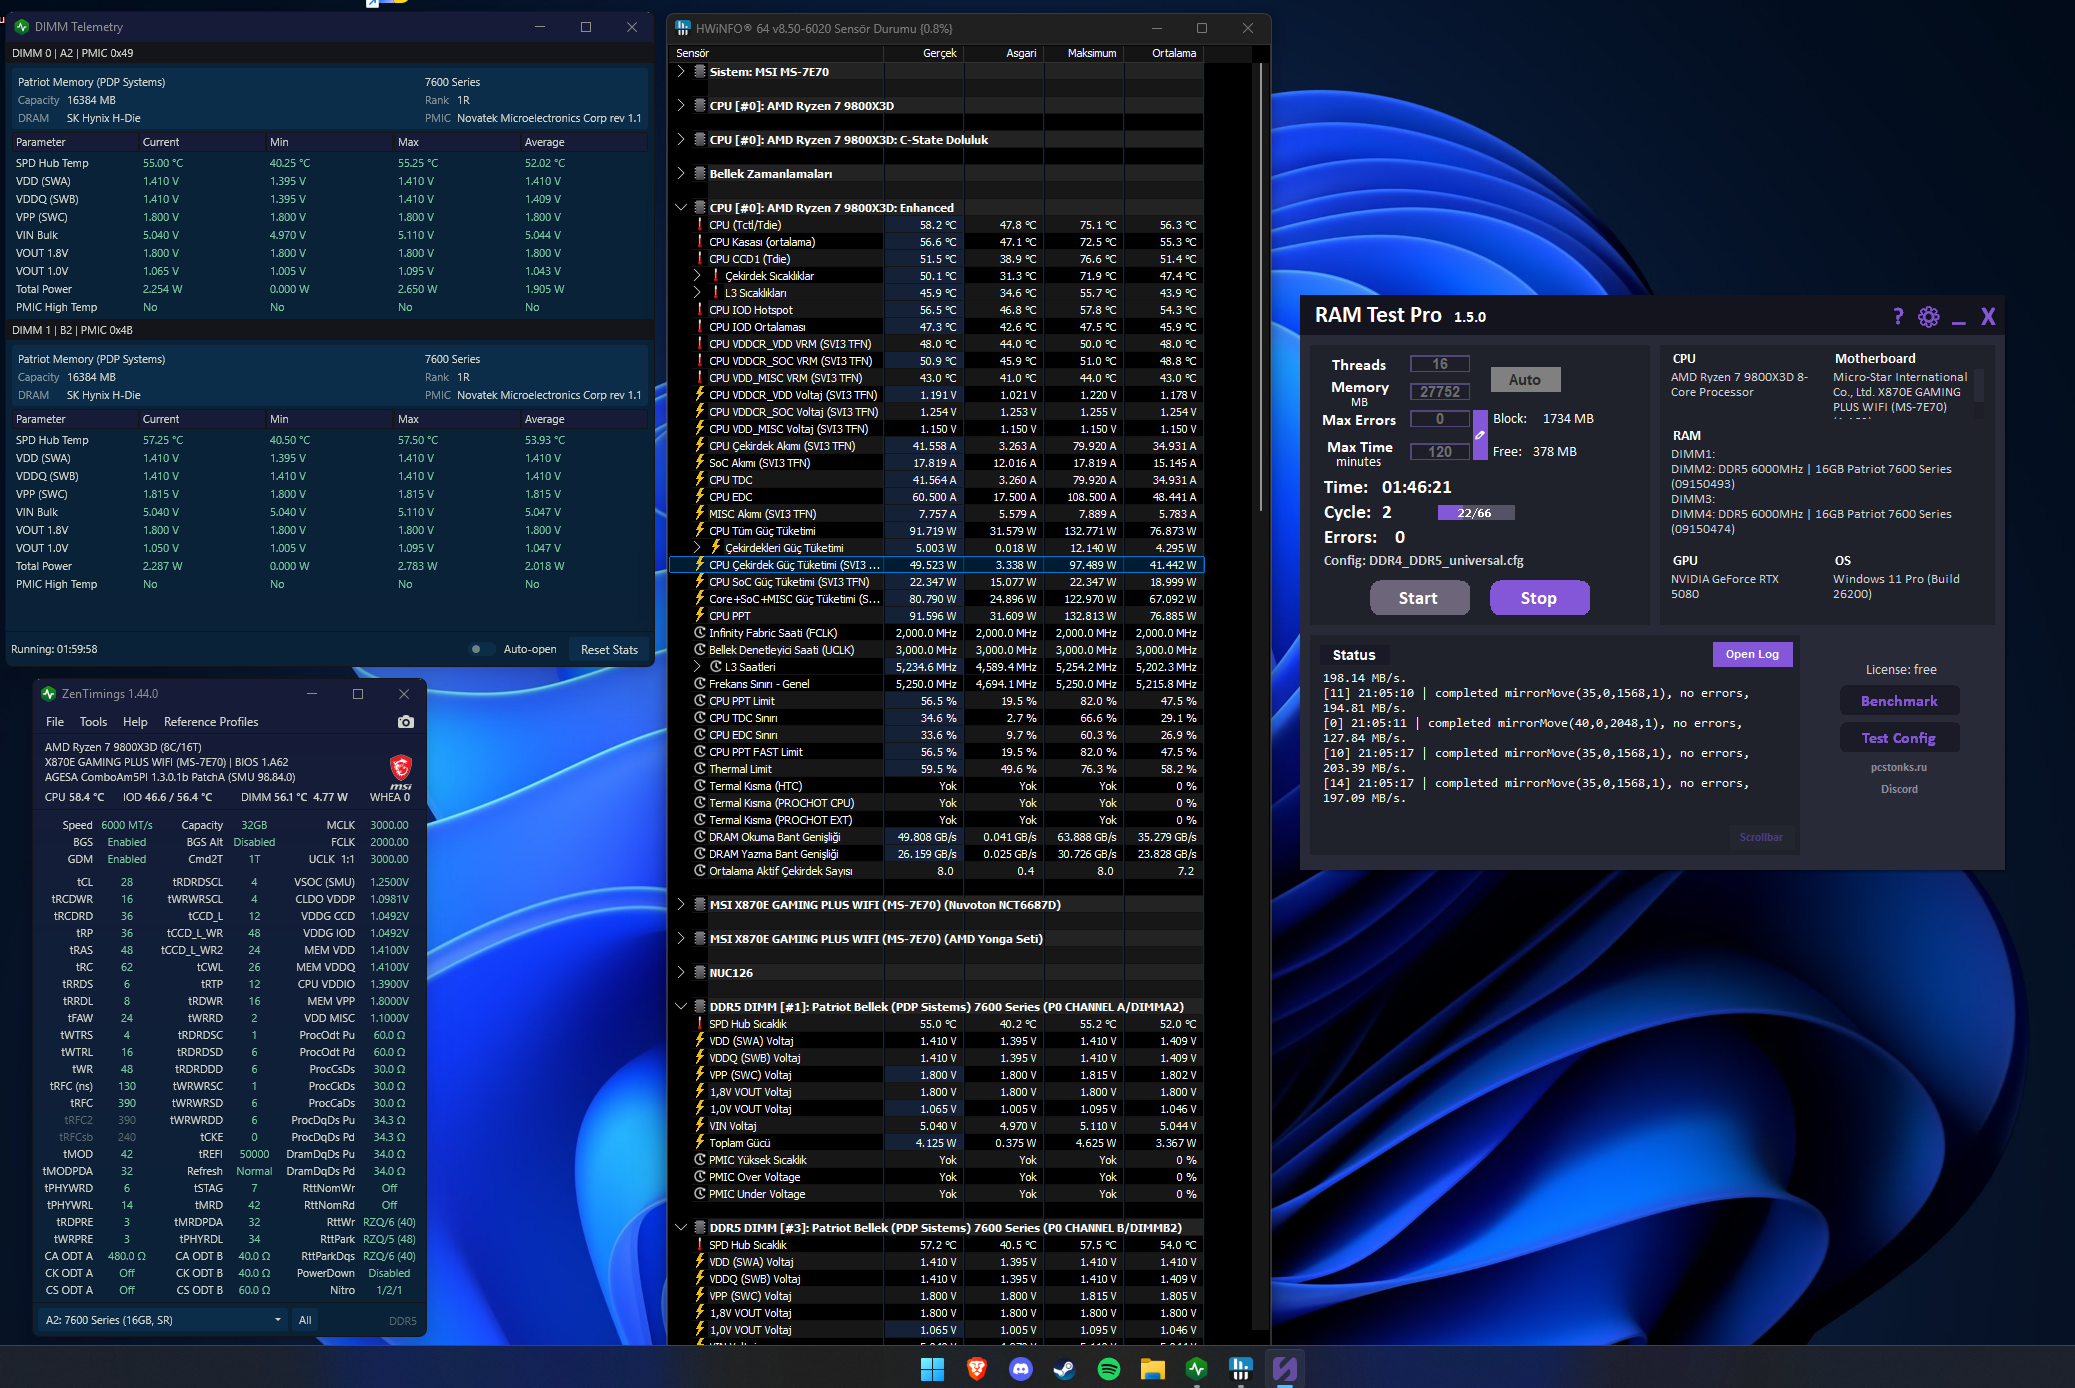Click the Test Config button
The width and height of the screenshot is (2075, 1388).
click(x=1899, y=738)
